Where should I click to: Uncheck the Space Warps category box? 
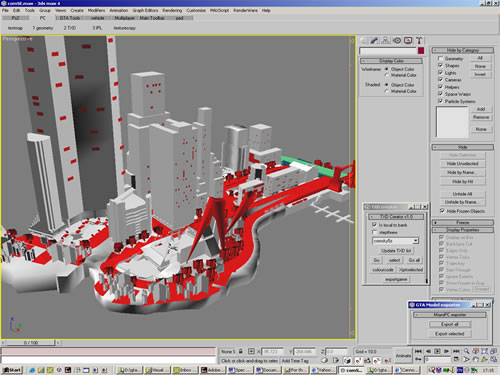pos(440,94)
